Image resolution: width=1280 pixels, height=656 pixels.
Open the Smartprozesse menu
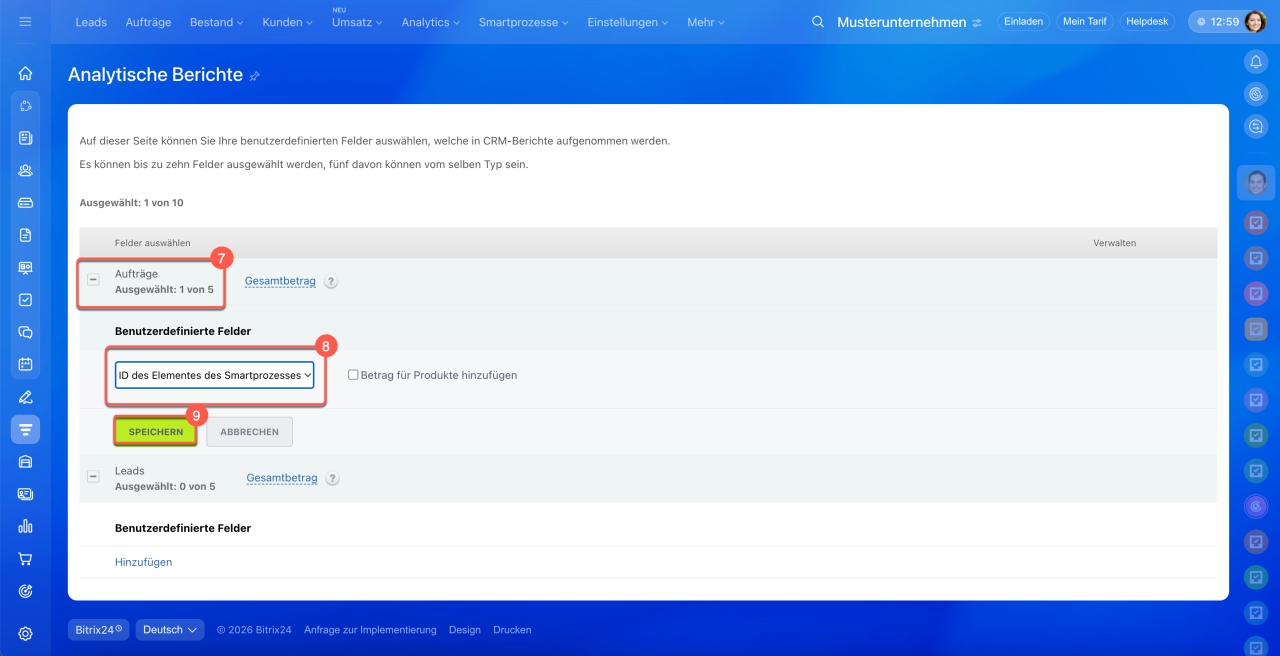[x=523, y=22]
